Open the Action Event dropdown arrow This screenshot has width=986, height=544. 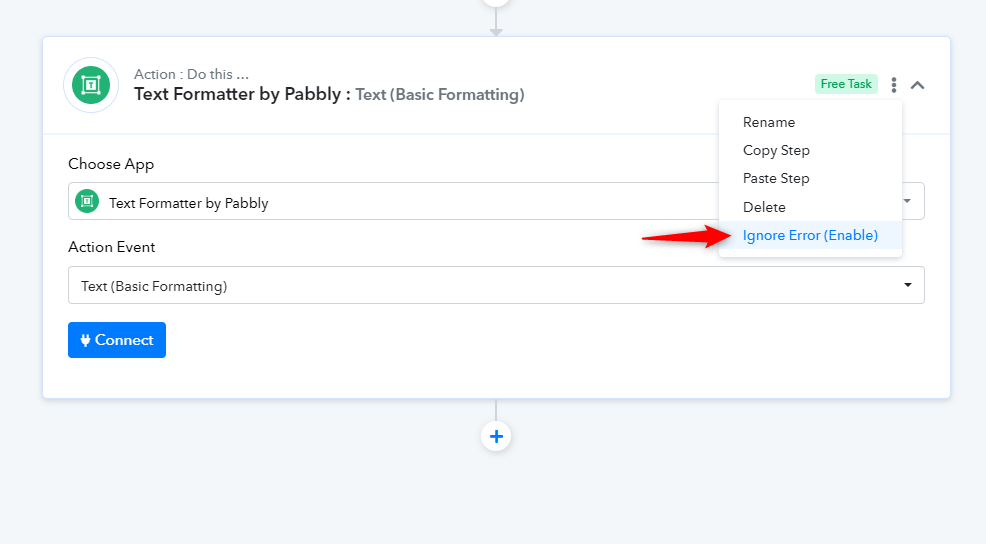907,285
